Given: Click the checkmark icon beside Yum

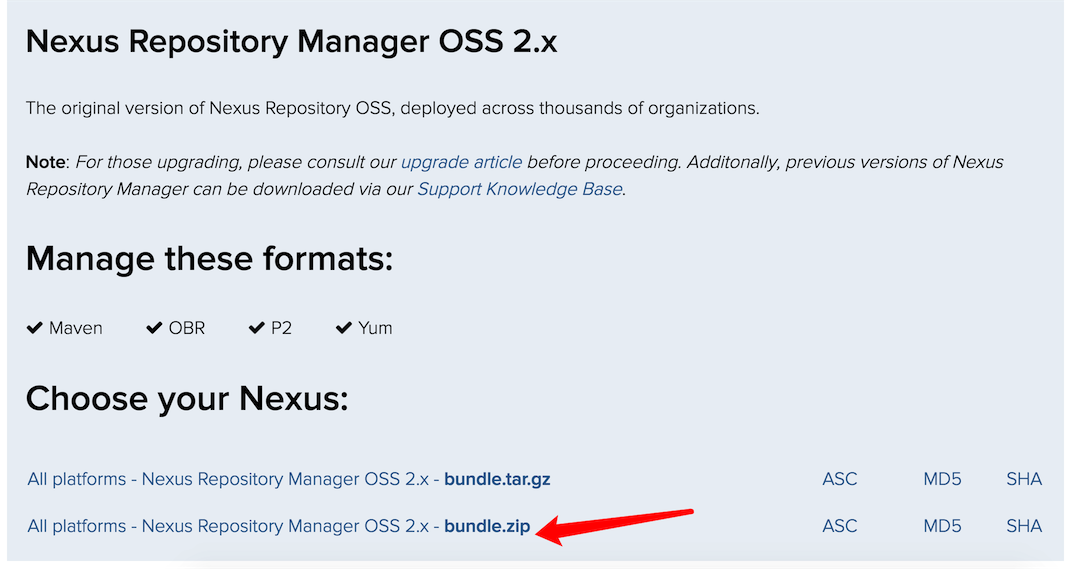Looking at the screenshot, I should click(x=344, y=328).
